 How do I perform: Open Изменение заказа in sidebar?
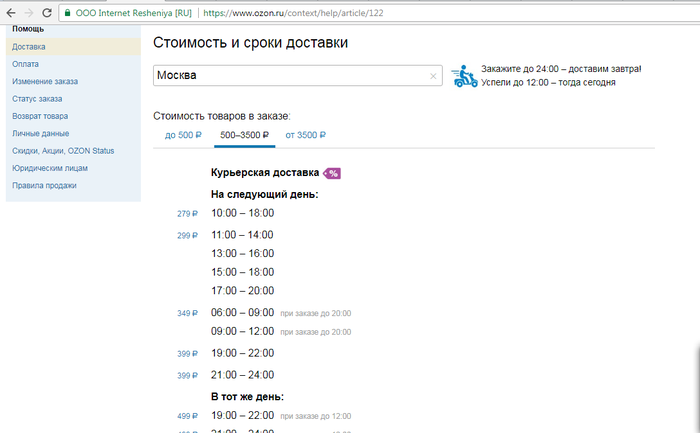tap(45, 82)
